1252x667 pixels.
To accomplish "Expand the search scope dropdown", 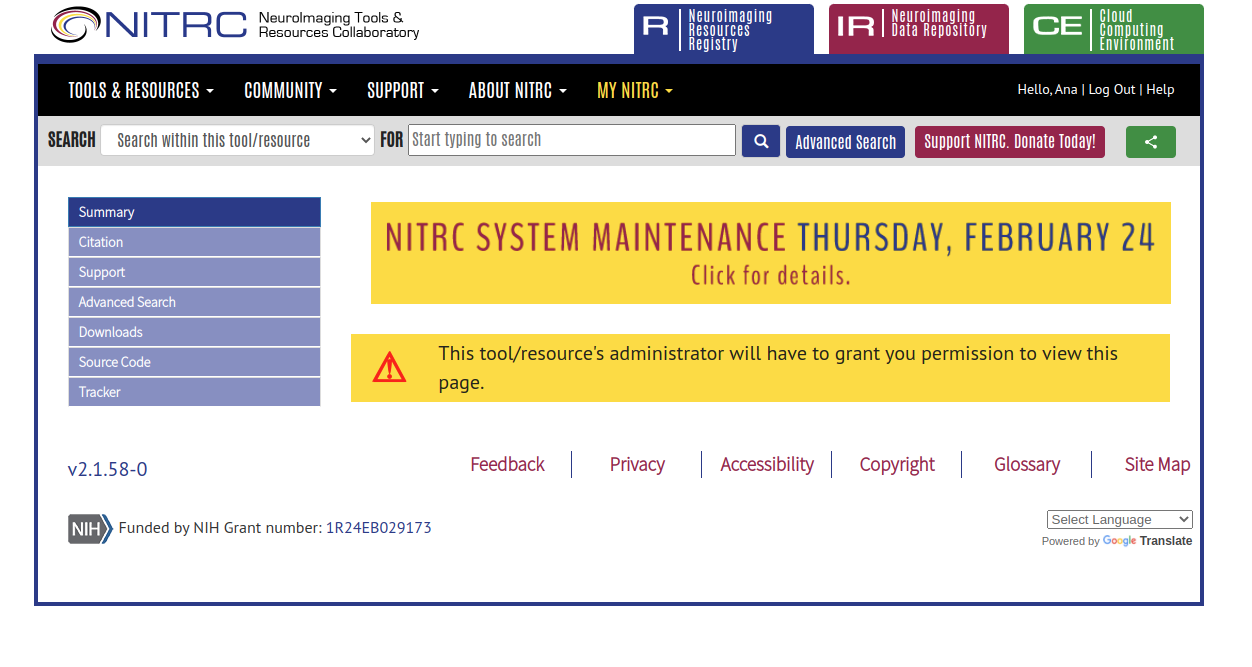I will click(237, 141).
